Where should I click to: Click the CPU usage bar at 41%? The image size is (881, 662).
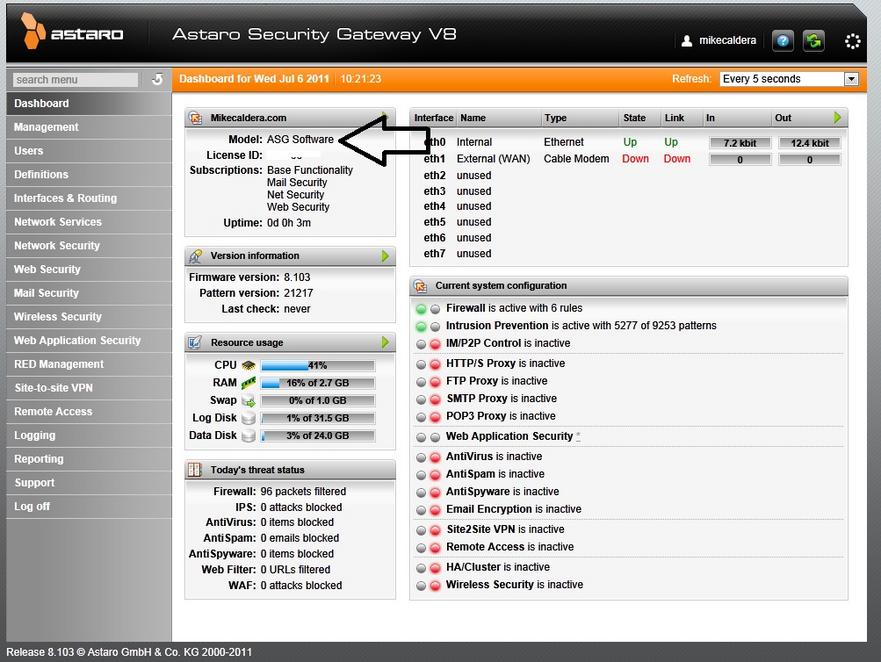click(317, 366)
